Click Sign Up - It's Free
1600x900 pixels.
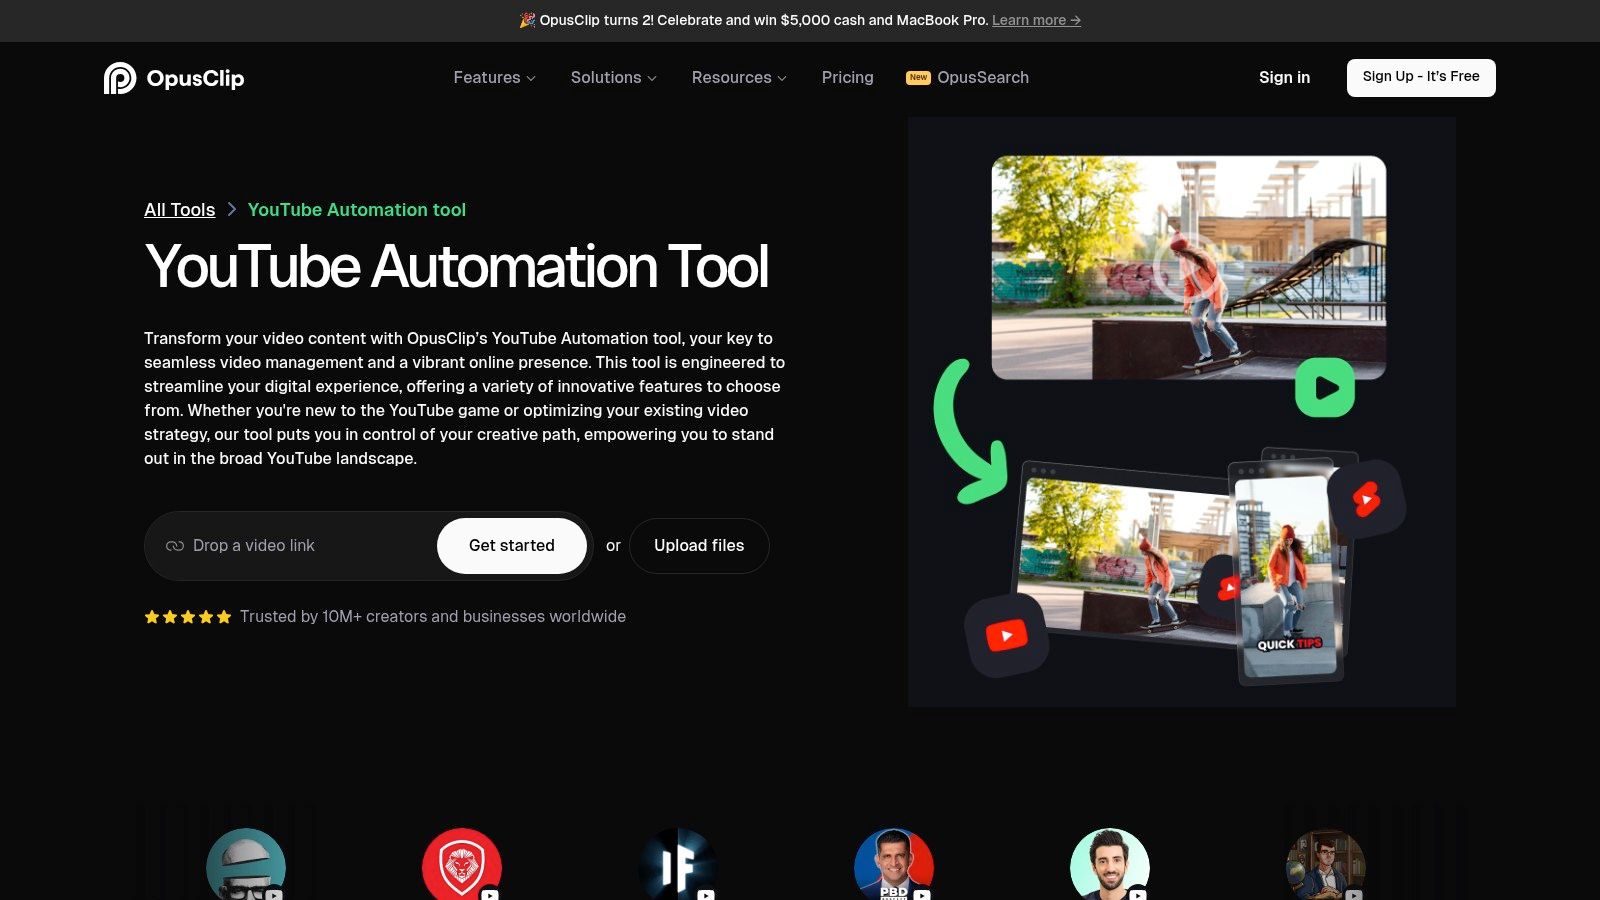click(x=1420, y=77)
